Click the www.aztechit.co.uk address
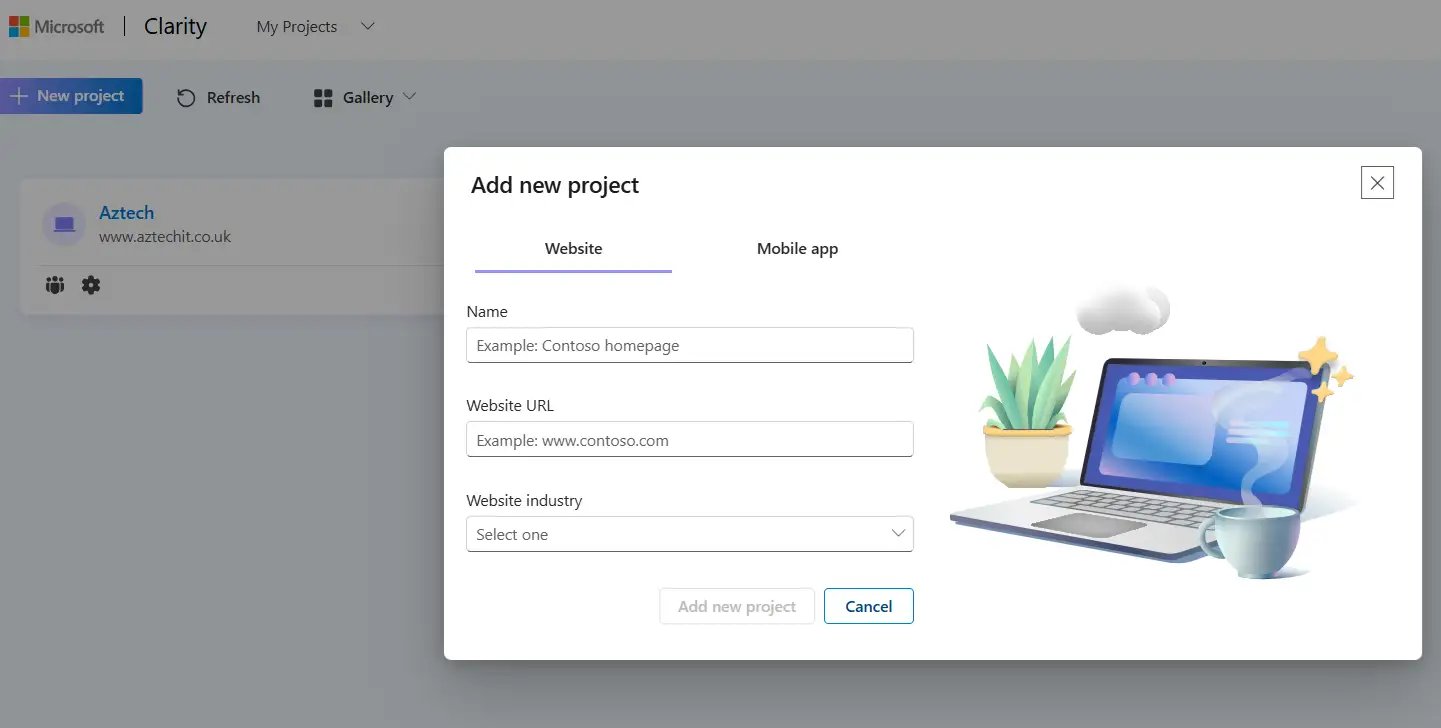This screenshot has height=728, width=1441. [x=164, y=236]
